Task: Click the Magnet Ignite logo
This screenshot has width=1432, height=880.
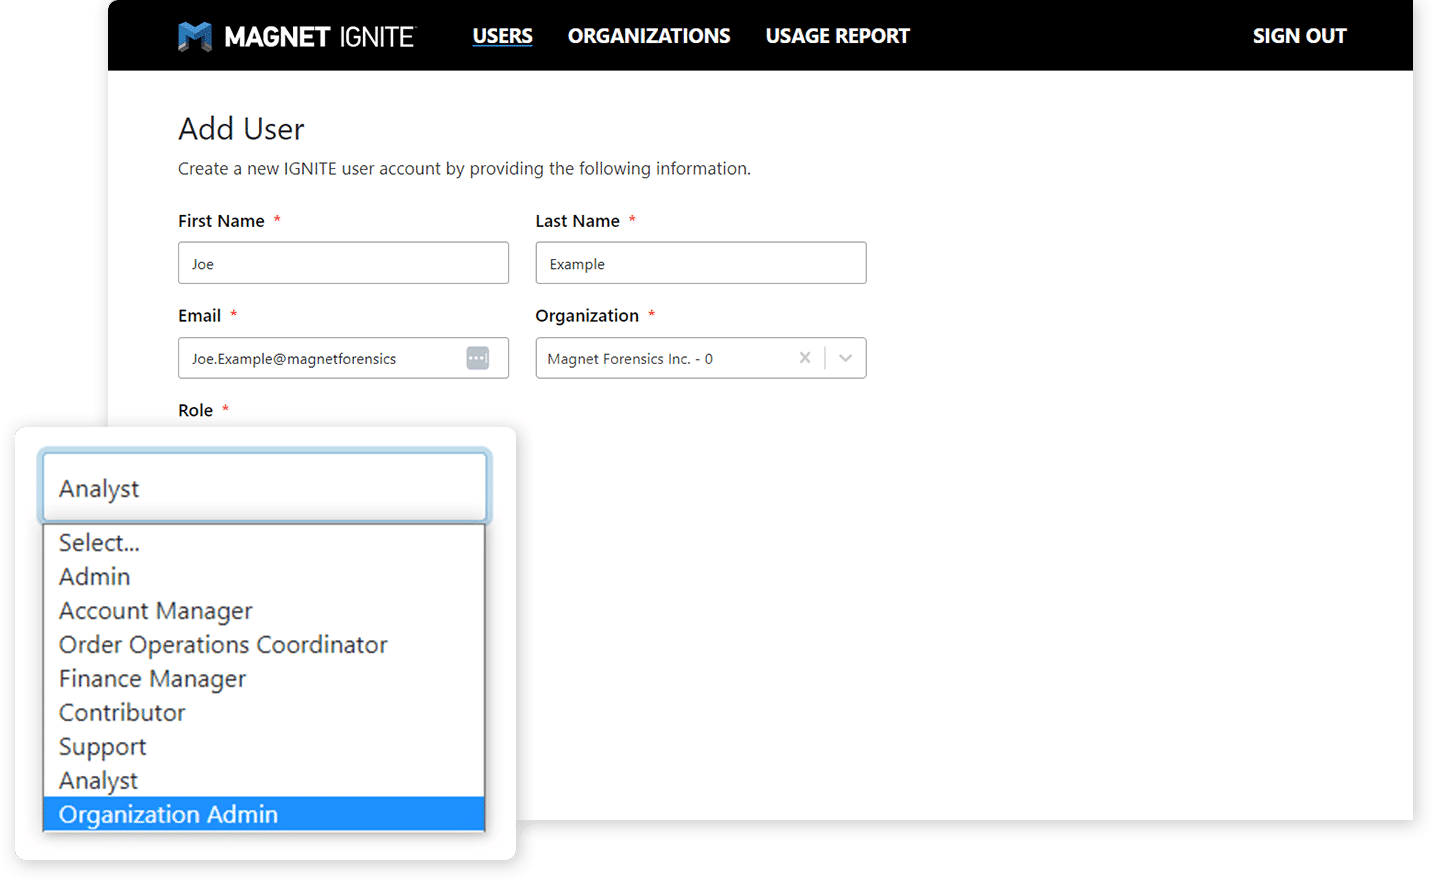Action: pos(296,36)
